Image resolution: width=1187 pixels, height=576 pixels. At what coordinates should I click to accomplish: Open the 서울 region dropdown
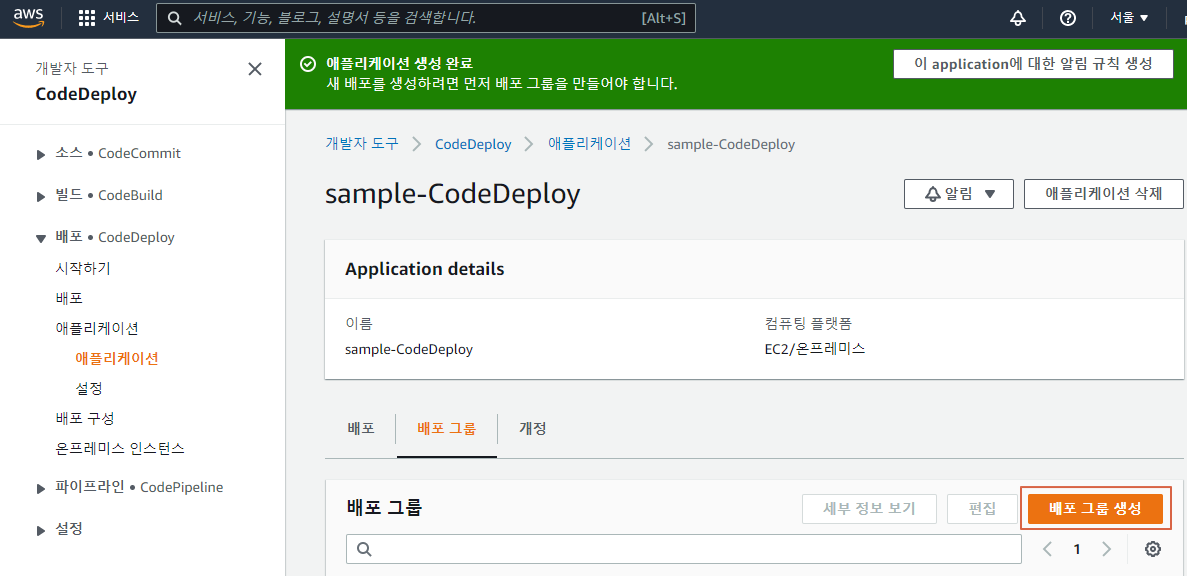pos(1129,18)
